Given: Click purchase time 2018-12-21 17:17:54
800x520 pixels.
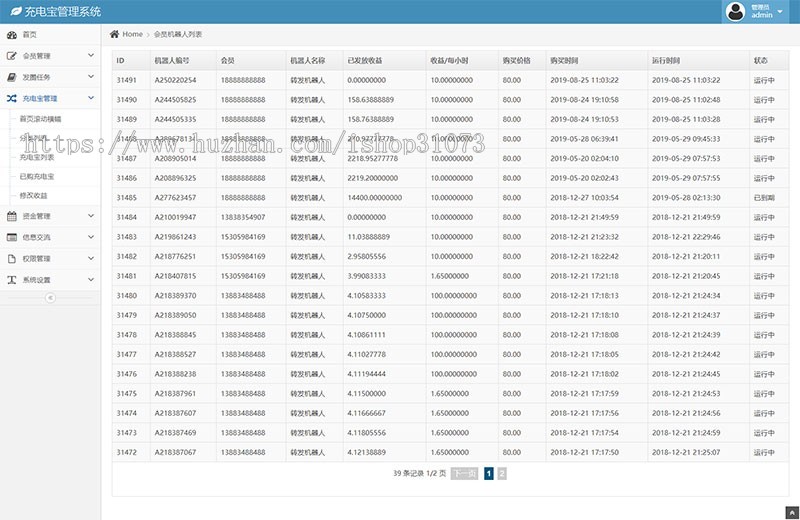Looking at the screenshot, I should click(x=584, y=433).
